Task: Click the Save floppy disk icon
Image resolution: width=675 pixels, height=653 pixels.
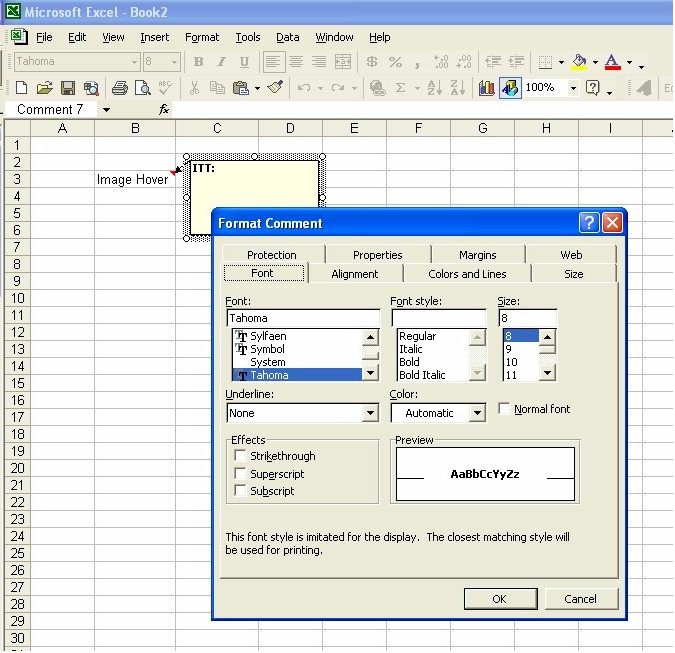Action: (x=68, y=88)
